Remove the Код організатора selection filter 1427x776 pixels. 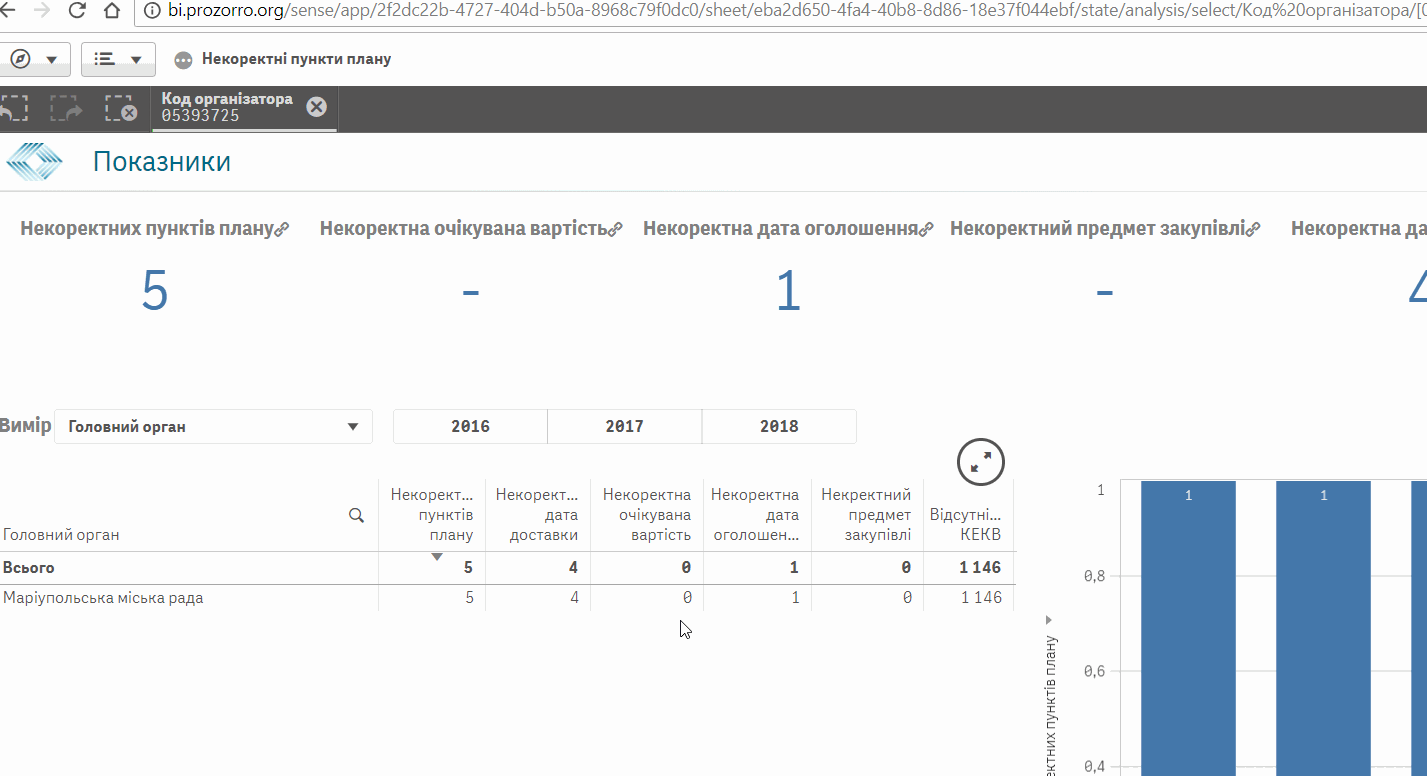tap(316, 107)
